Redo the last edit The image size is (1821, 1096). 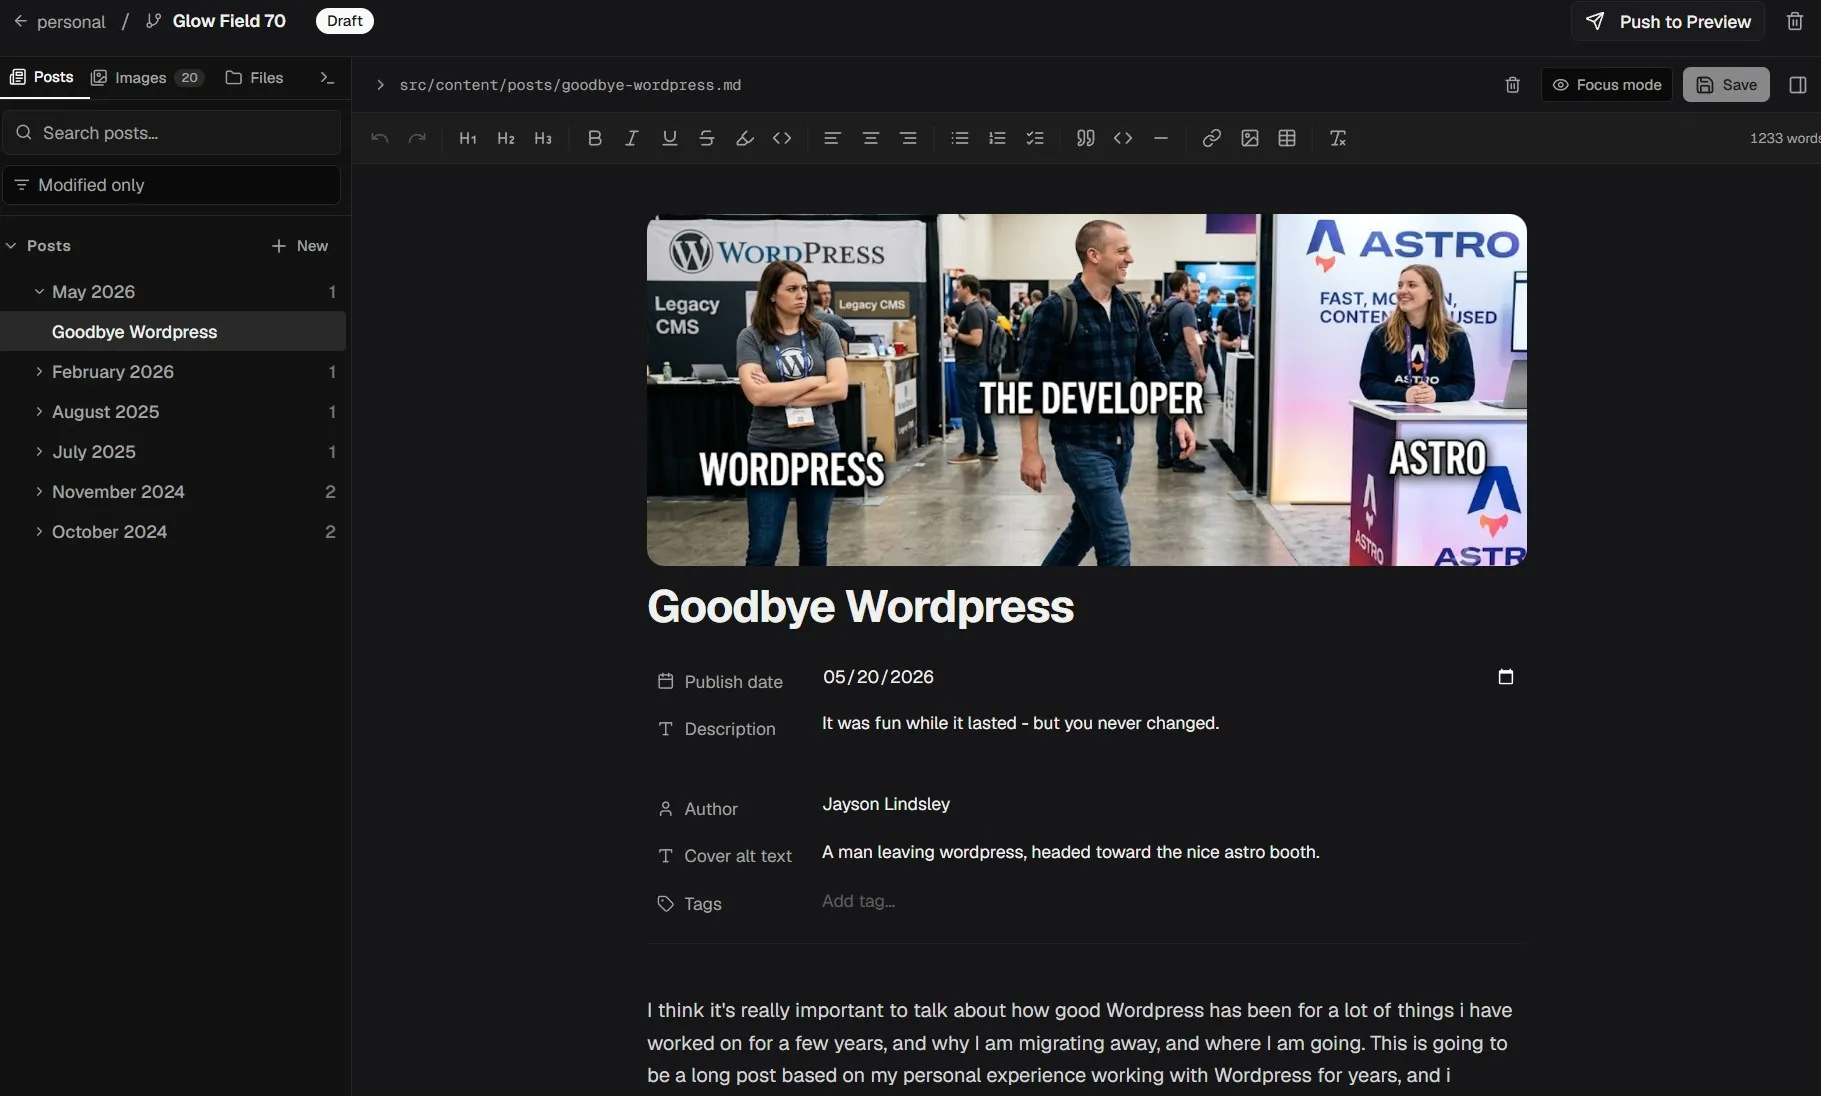click(417, 138)
